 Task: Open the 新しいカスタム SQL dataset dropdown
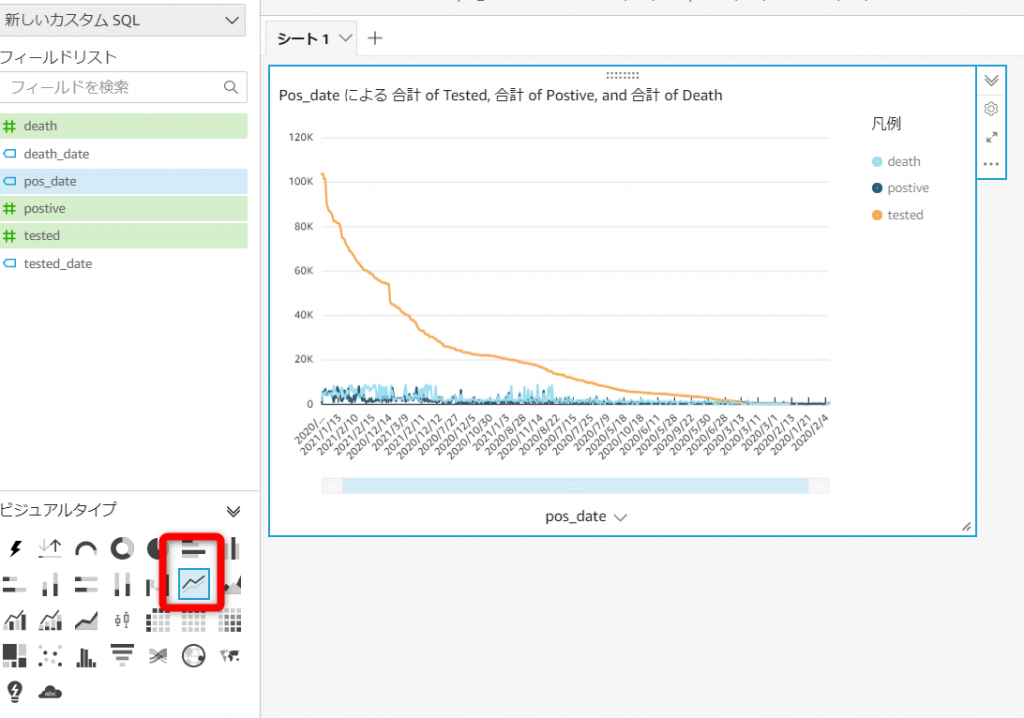pyautogui.click(x=123, y=20)
